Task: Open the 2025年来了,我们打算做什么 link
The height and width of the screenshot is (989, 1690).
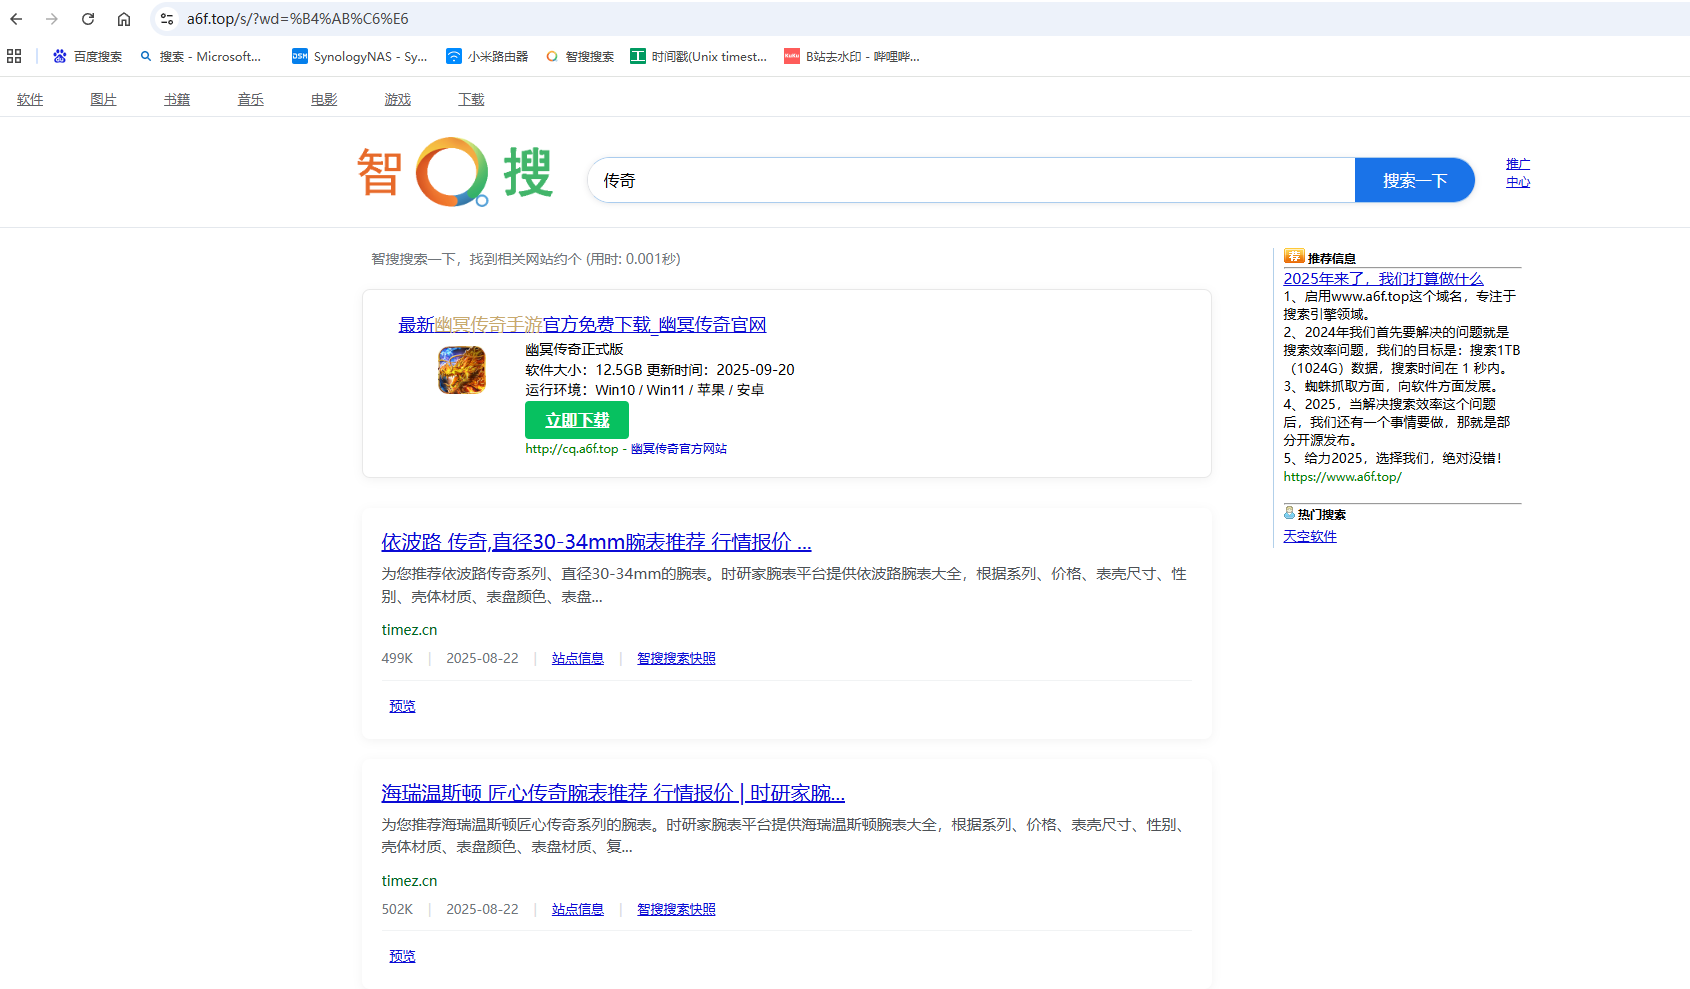Action: coord(1383,278)
